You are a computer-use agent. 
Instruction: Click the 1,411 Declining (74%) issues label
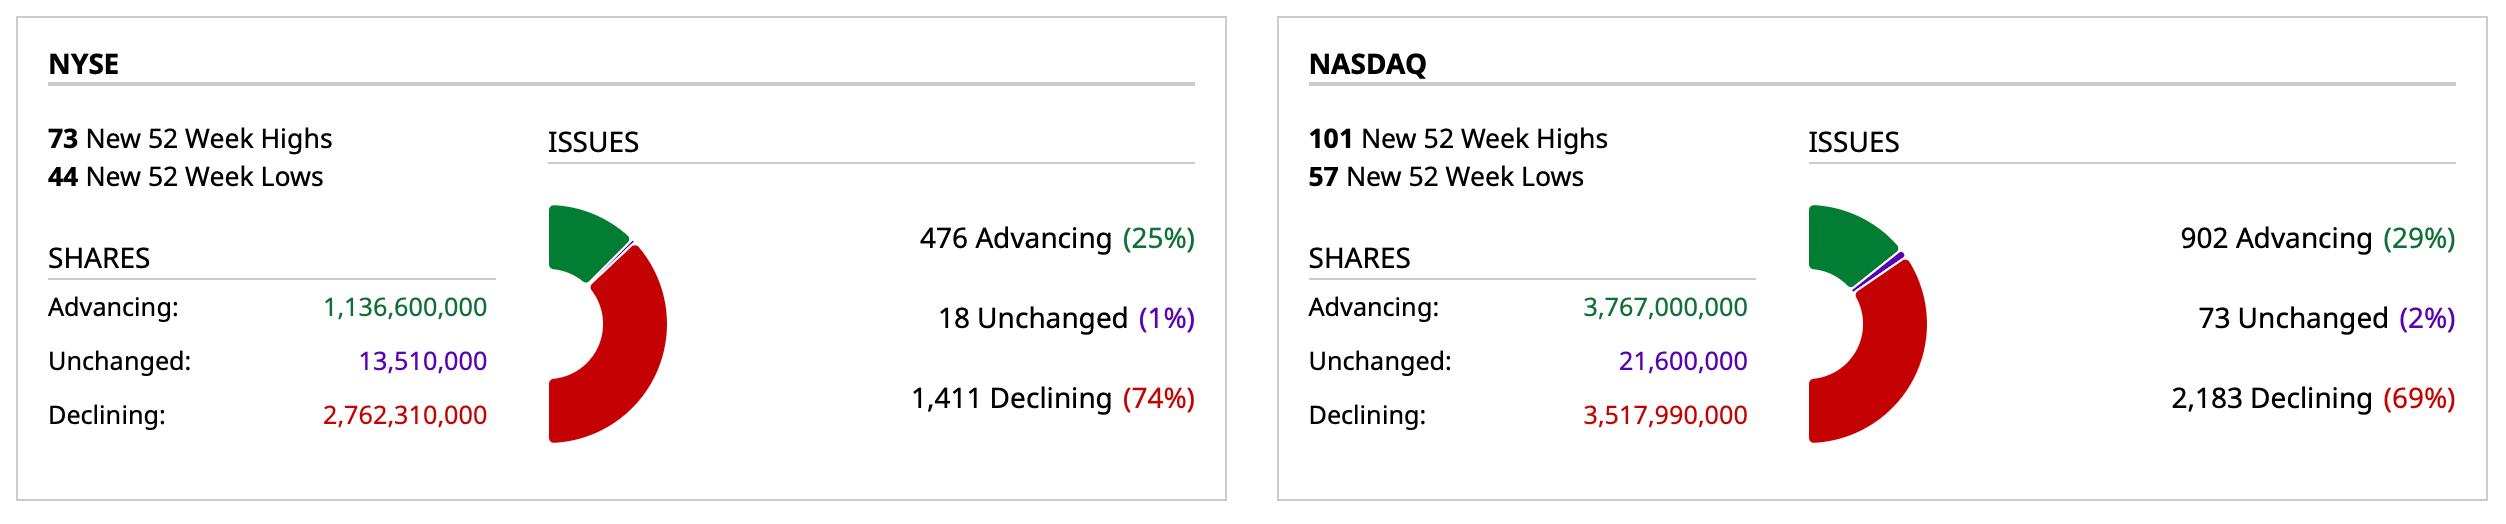(x=1053, y=398)
